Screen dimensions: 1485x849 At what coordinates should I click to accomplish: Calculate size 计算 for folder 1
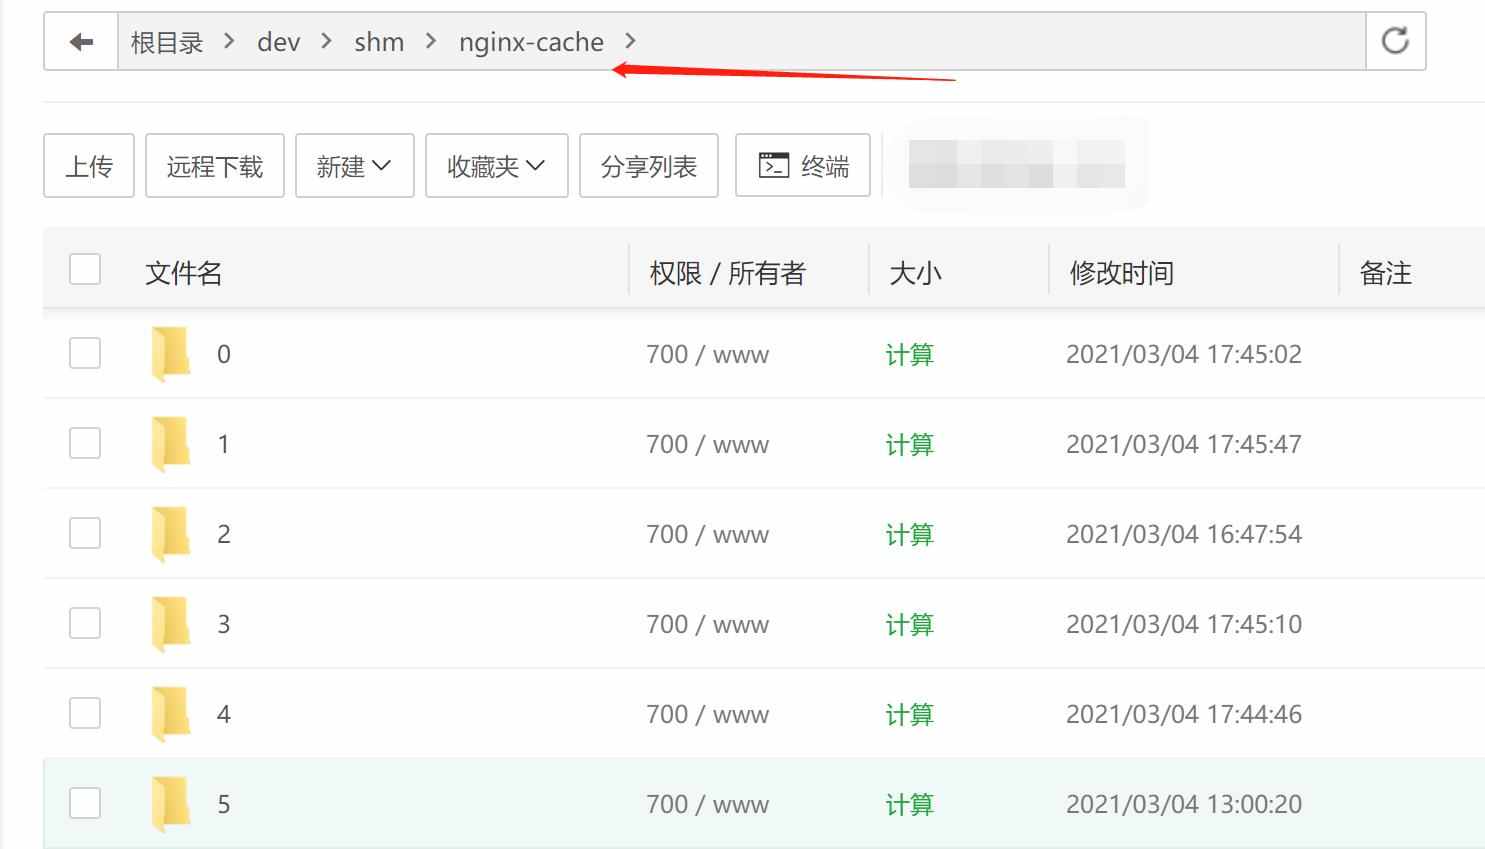point(910,444)
